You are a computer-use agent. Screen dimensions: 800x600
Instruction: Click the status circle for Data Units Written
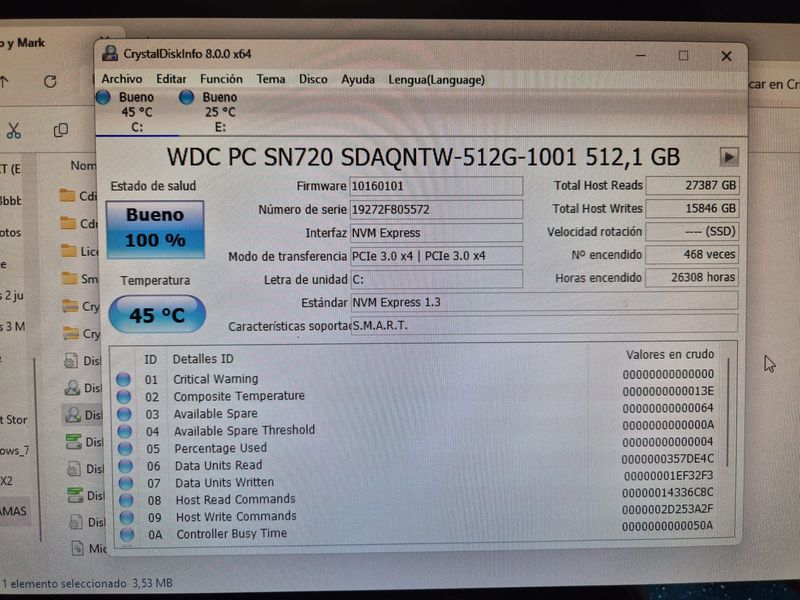tap(126, 483)
